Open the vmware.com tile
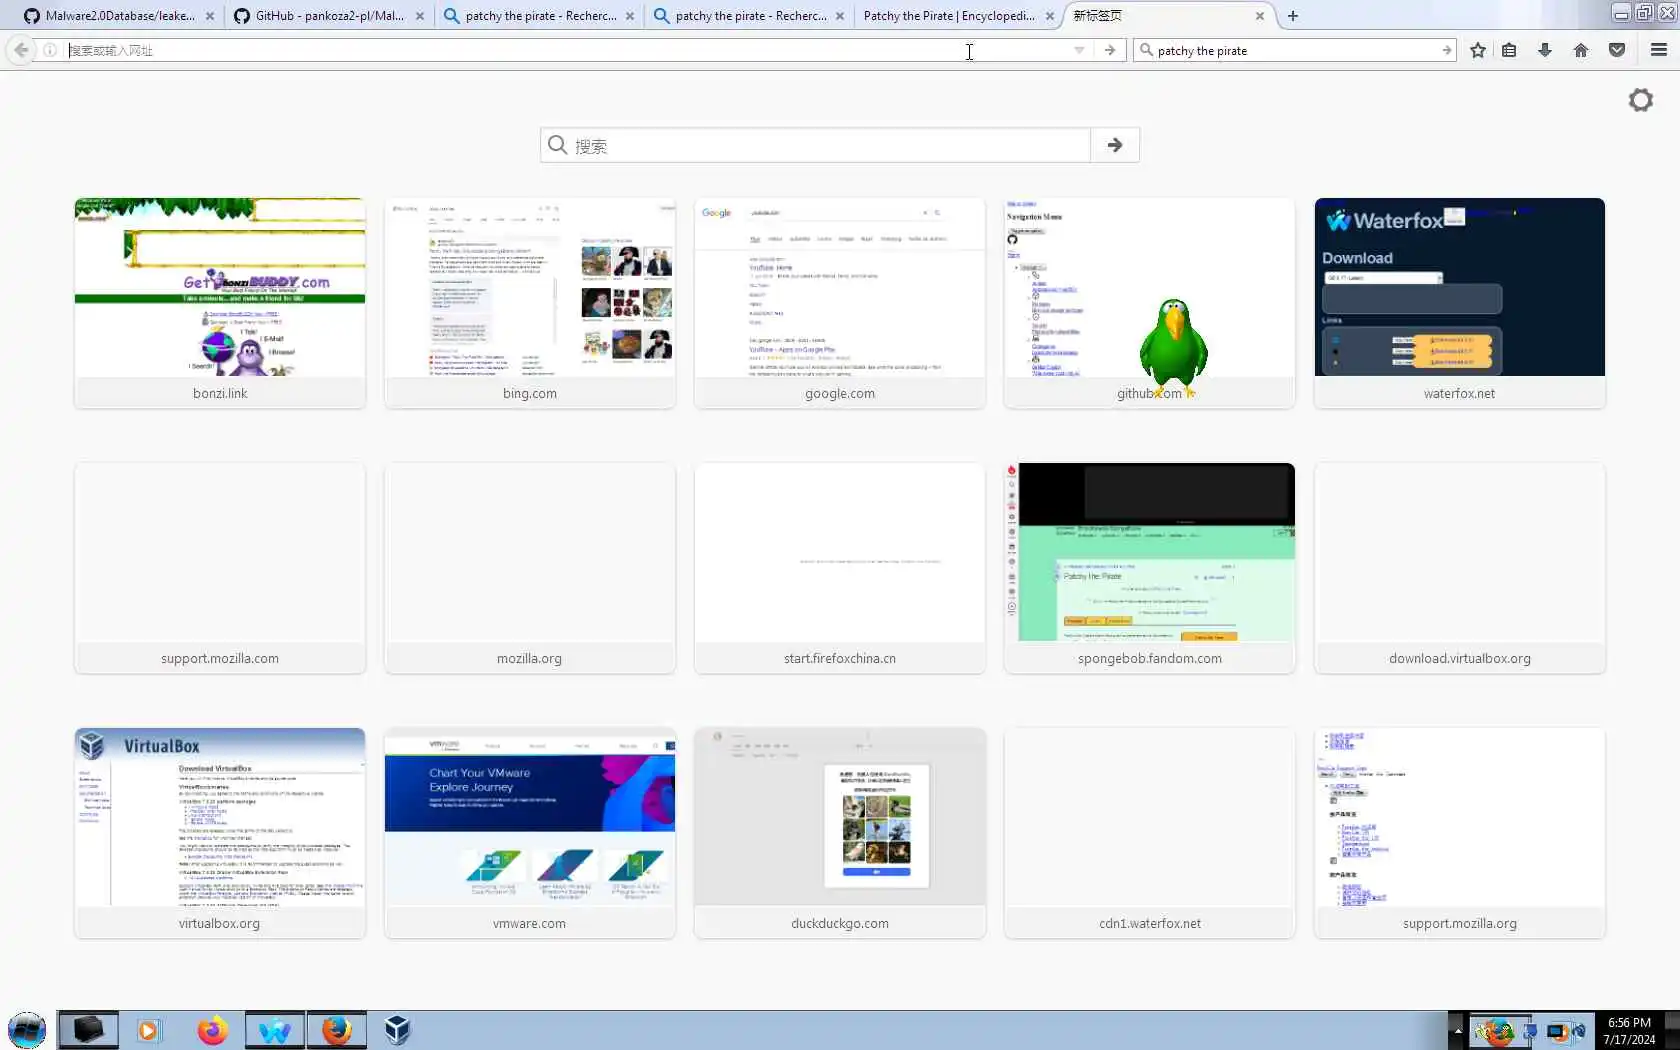Screen dimensions: 1680x1050 pyautogui.click(x=530, y=833)
